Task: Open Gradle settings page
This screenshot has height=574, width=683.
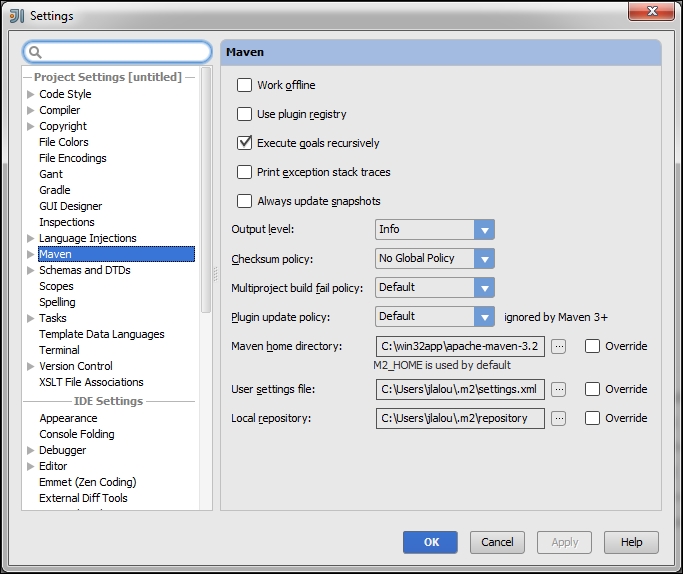Action: pyautogui.click(x=55, y=190)
